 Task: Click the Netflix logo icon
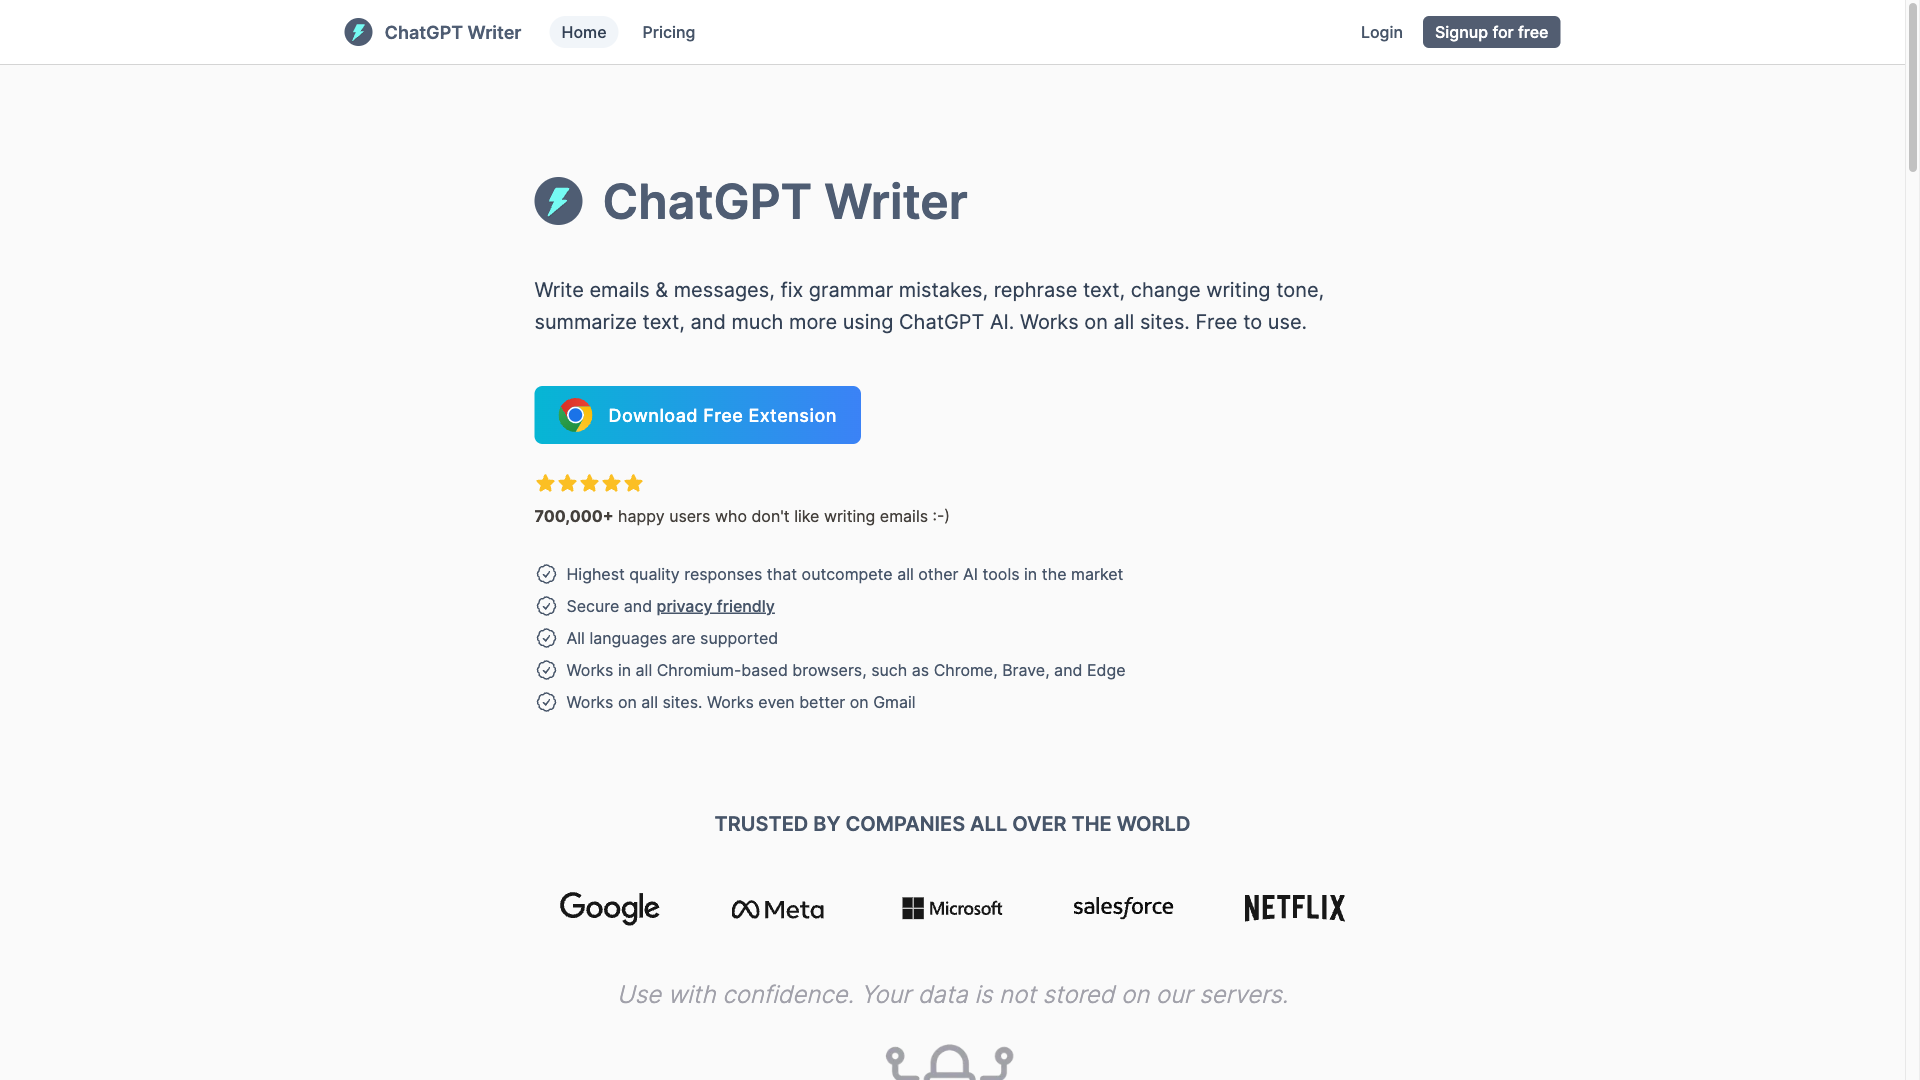[1294, 907]
